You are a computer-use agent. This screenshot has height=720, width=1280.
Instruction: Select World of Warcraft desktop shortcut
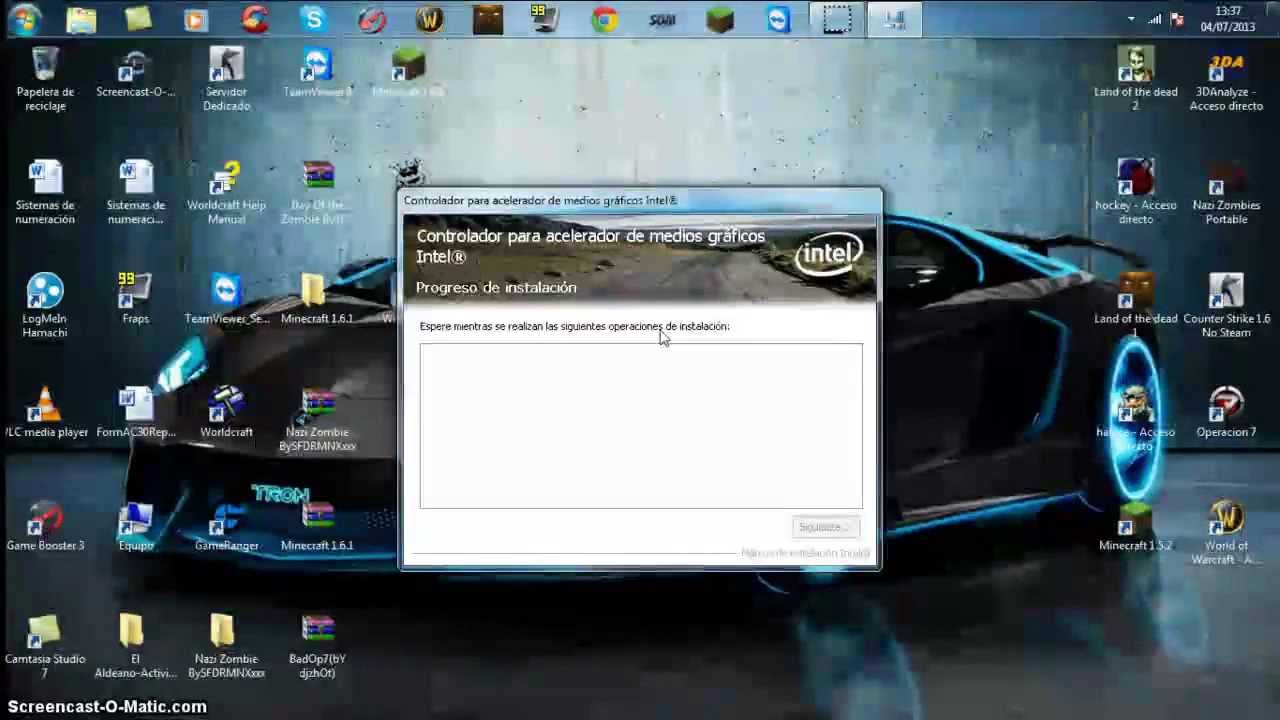coord(1226,532)
